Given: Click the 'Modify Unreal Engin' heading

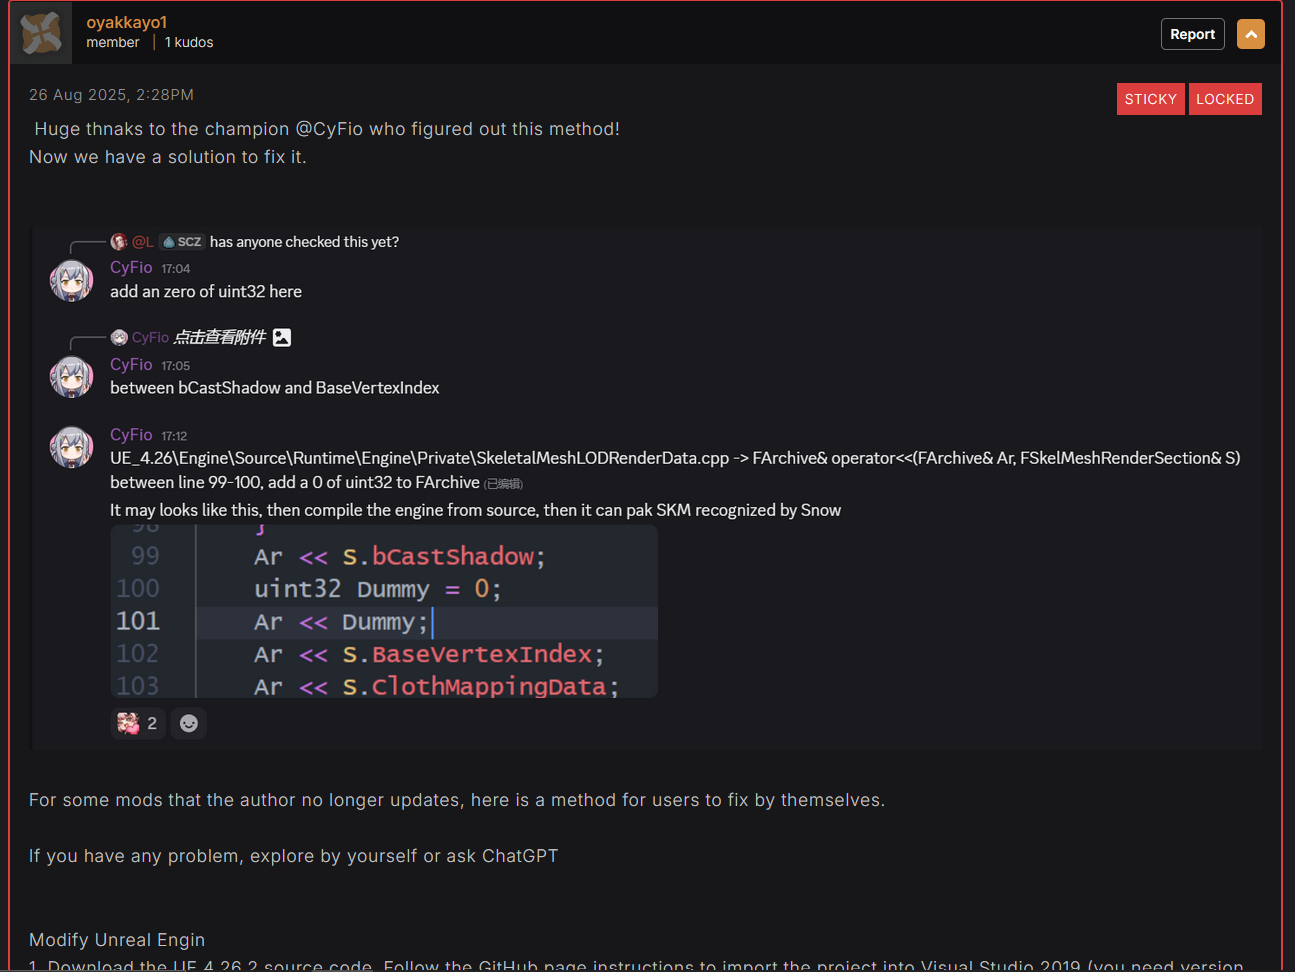Looking at the screenshot, I should click(x=117, y=940).
